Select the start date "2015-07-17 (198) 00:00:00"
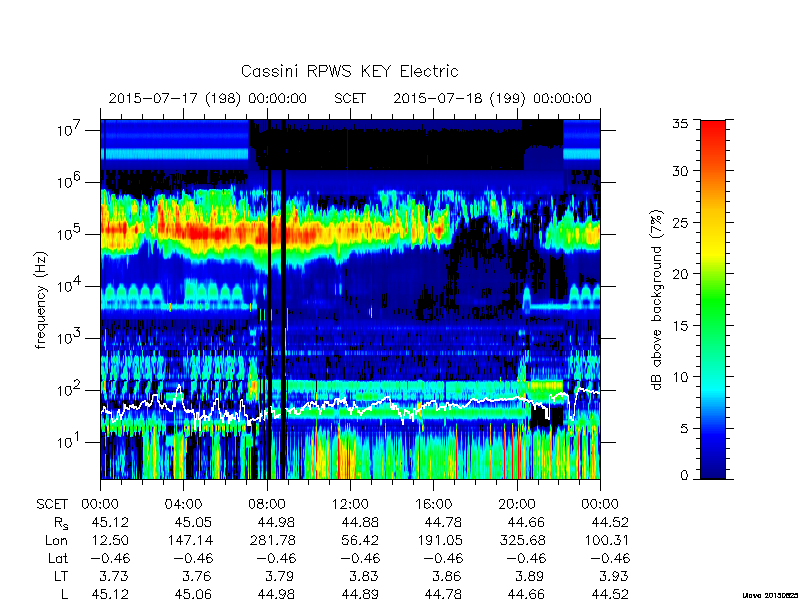 coord(208,98)
